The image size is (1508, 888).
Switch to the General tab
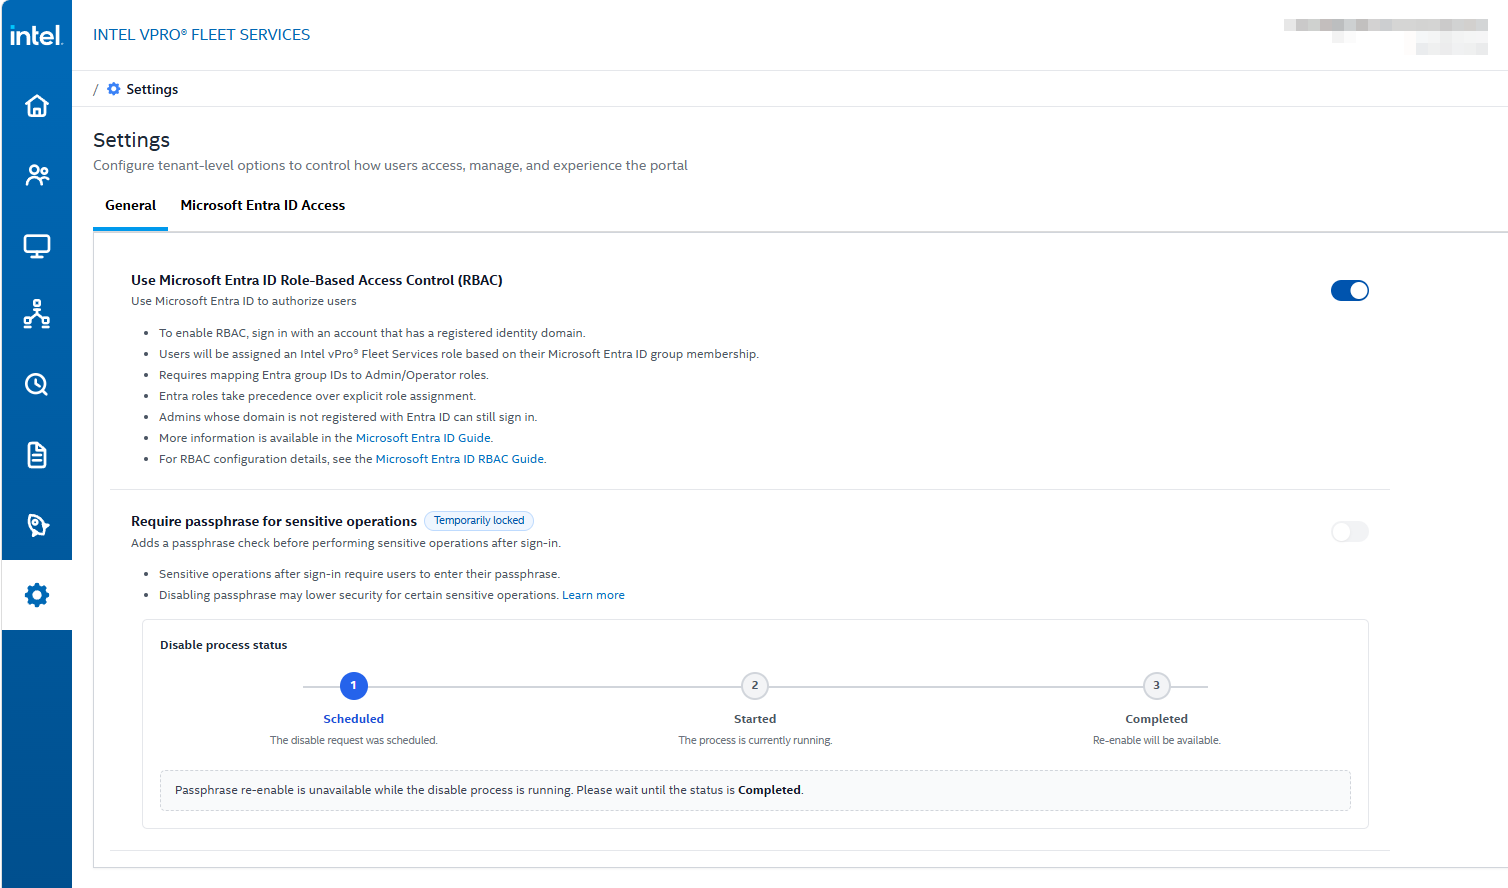[x=130, y=205]
